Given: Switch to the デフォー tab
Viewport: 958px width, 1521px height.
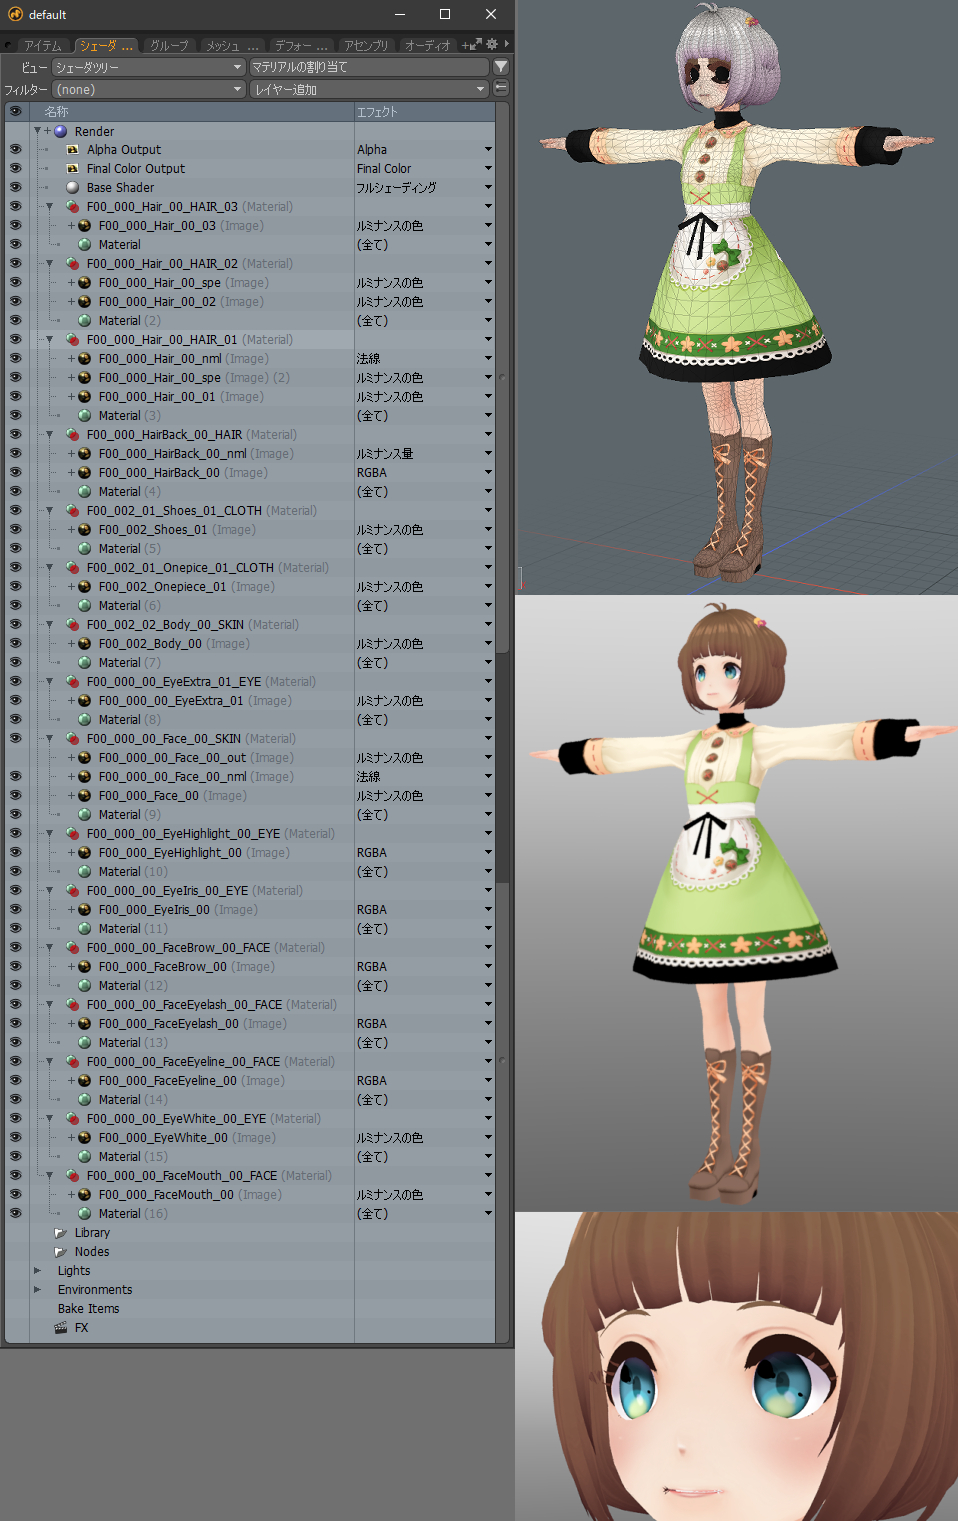Looking at the screenshot, I should pyautogui.click(x=301, y=46).
